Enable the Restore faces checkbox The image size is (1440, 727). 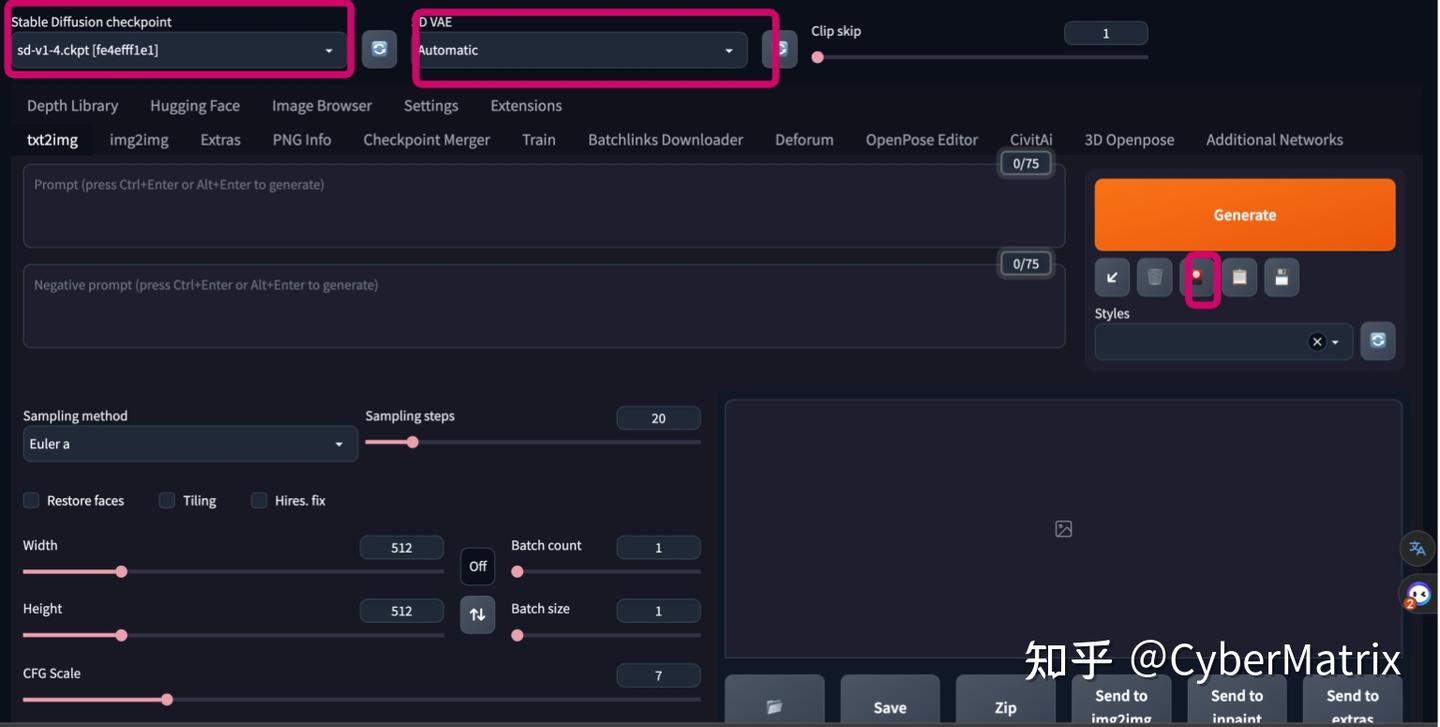point(31,499)
